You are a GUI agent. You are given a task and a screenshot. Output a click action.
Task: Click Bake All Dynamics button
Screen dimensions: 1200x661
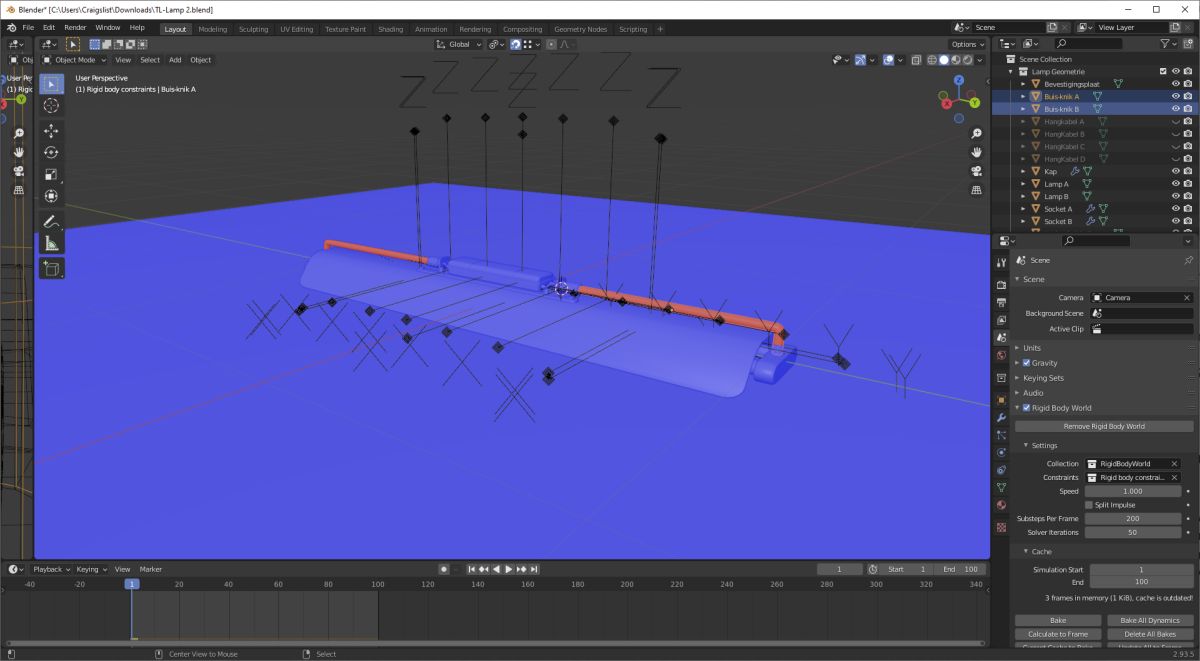[x=1150, y=620]
